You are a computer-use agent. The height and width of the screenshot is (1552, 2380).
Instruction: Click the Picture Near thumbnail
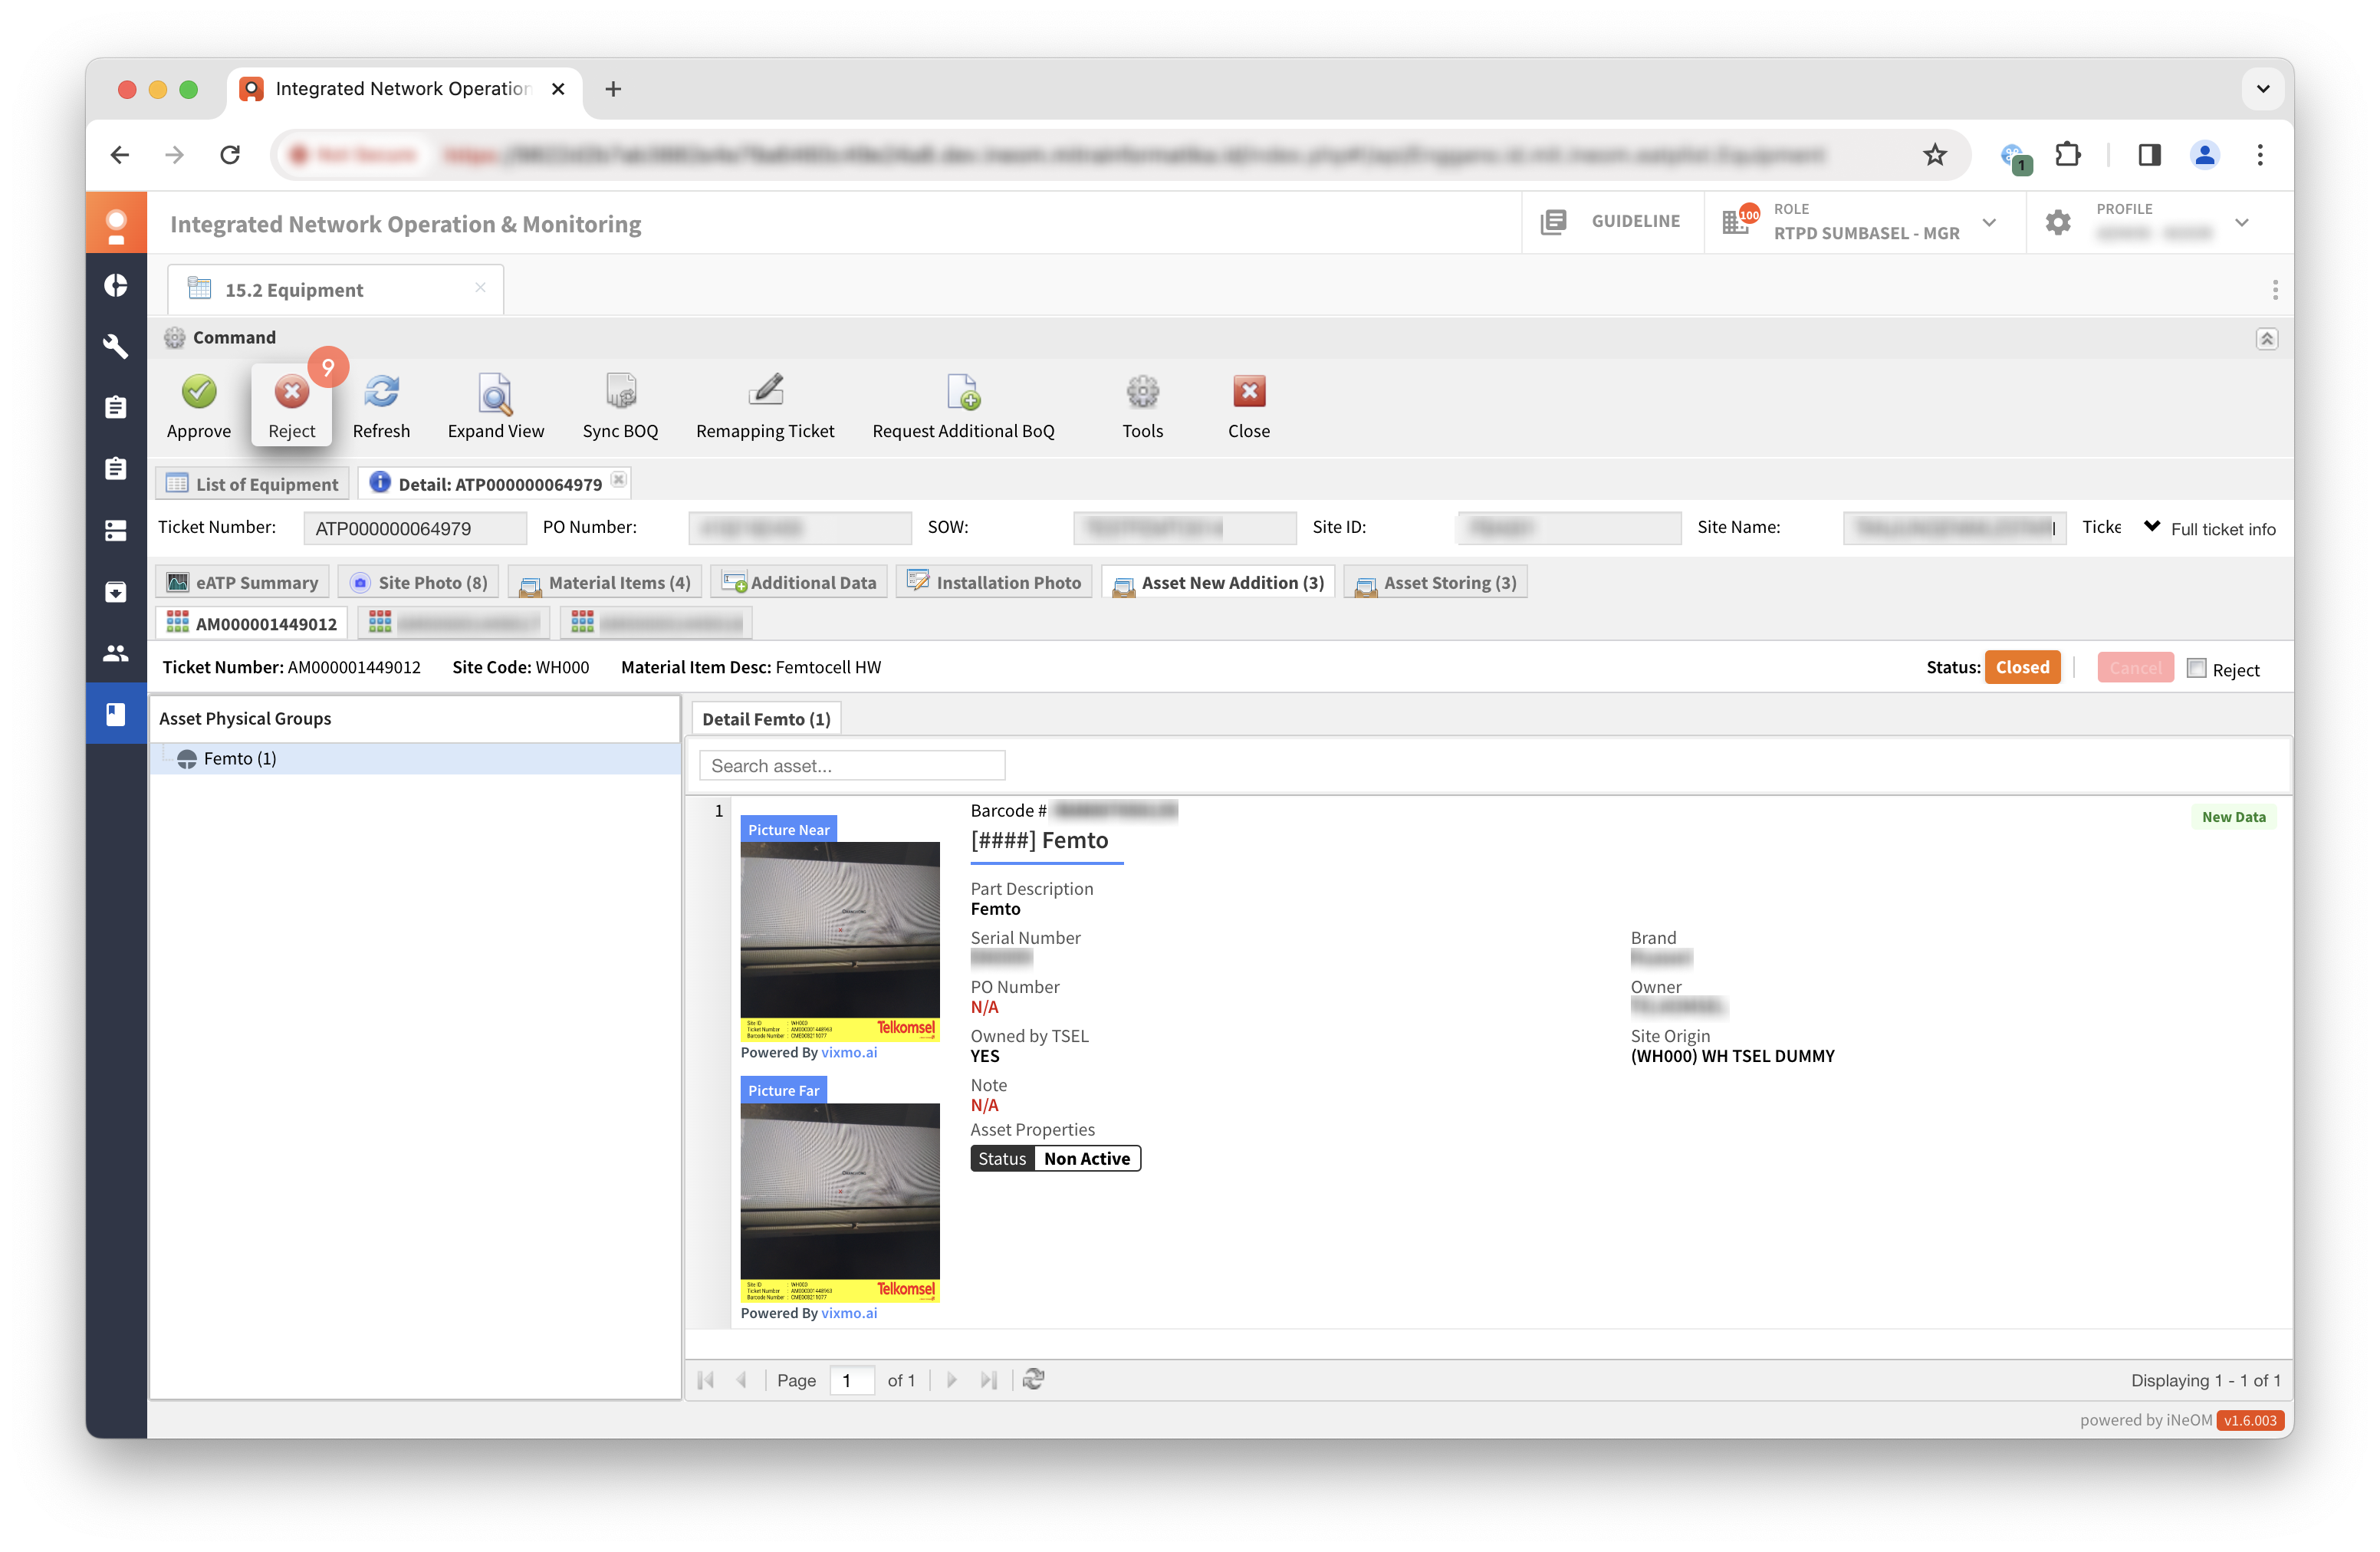(x=840, y=941)
